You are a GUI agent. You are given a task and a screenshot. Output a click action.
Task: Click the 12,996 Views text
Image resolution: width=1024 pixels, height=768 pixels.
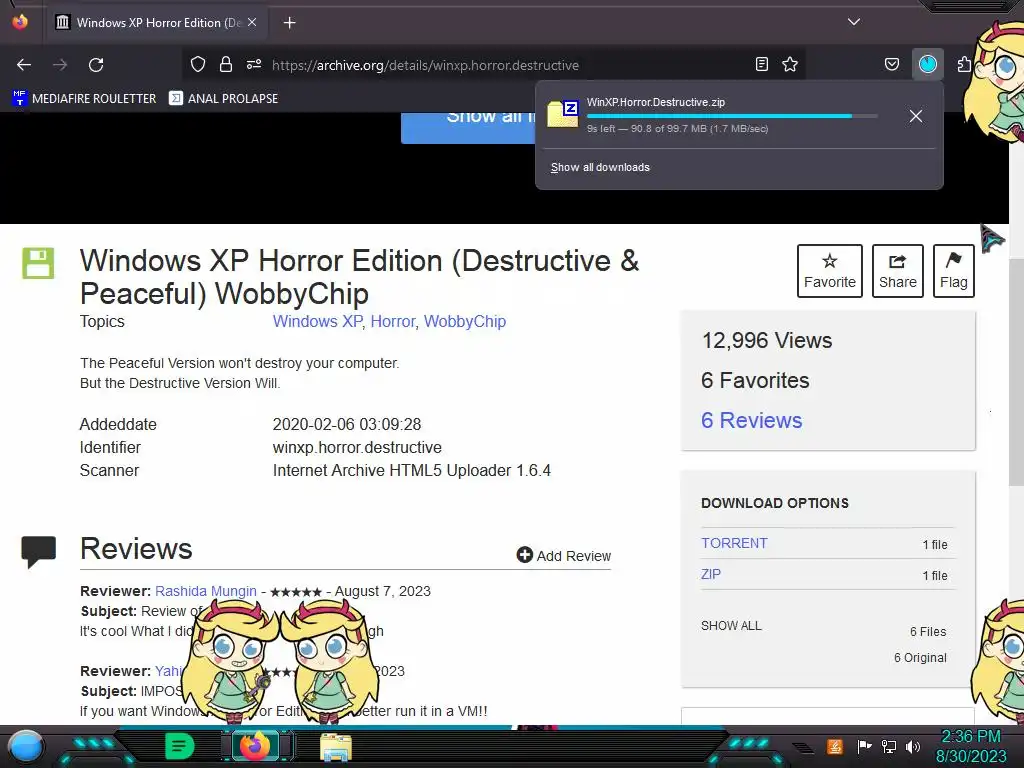(767, 340)
